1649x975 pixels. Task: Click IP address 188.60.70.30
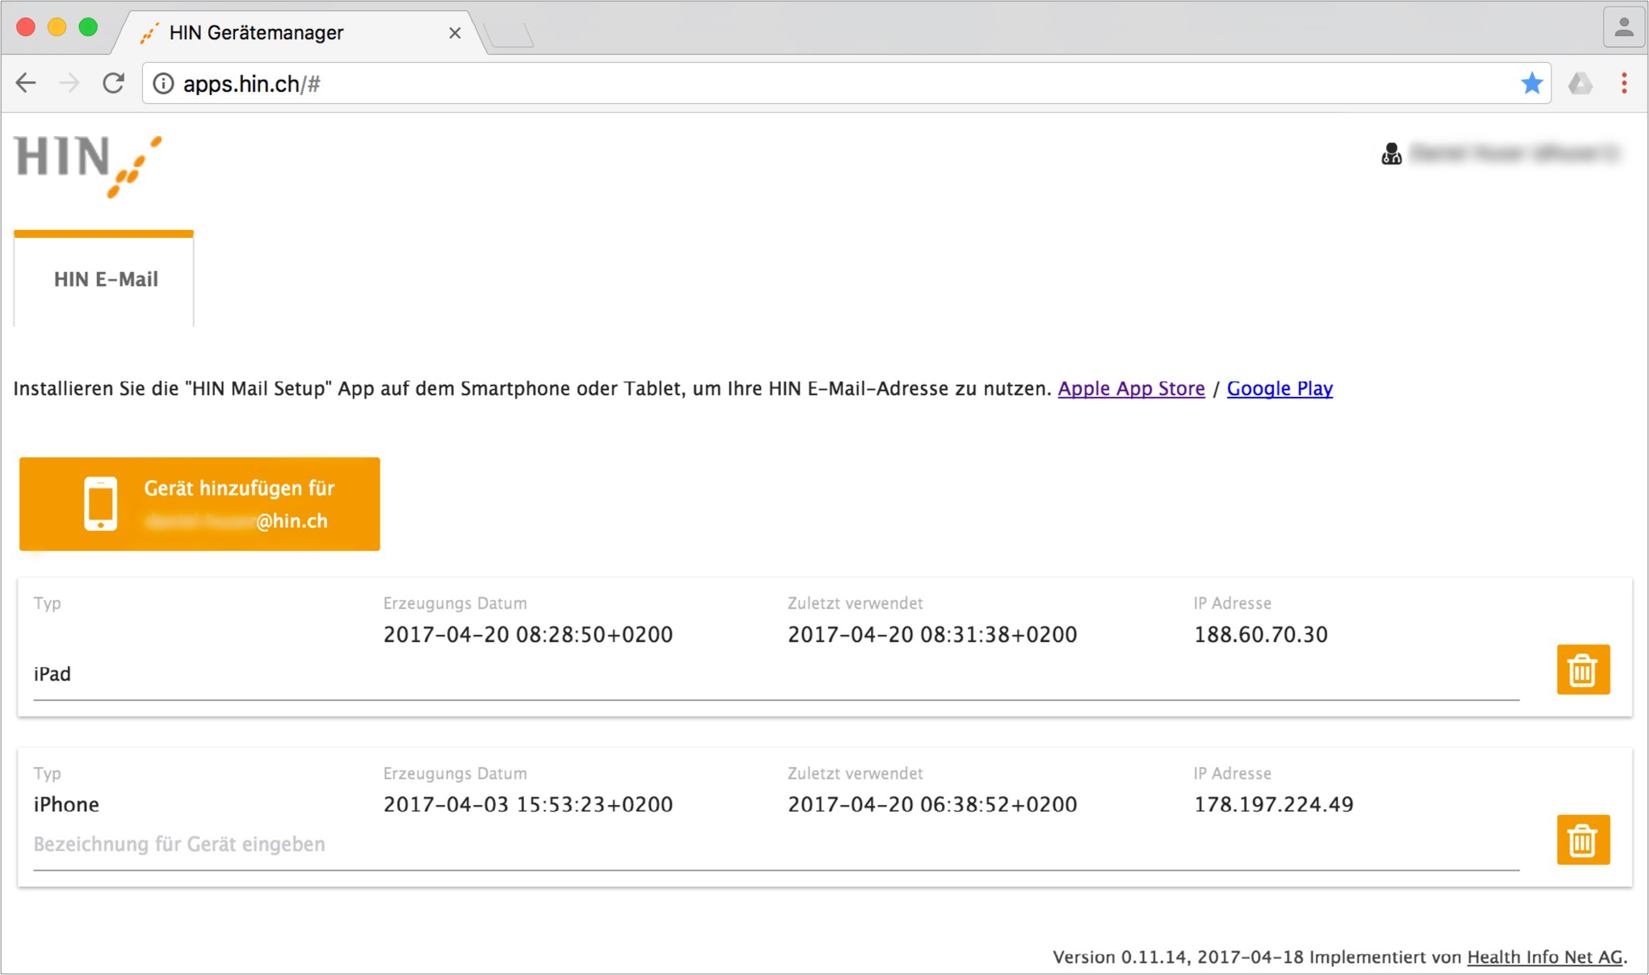point(1260,635)
